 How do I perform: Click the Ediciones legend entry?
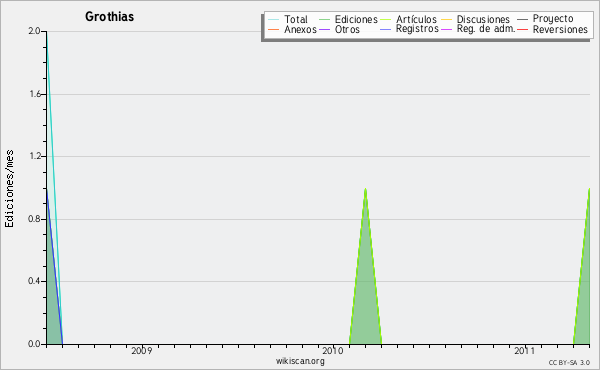point(348,19)
